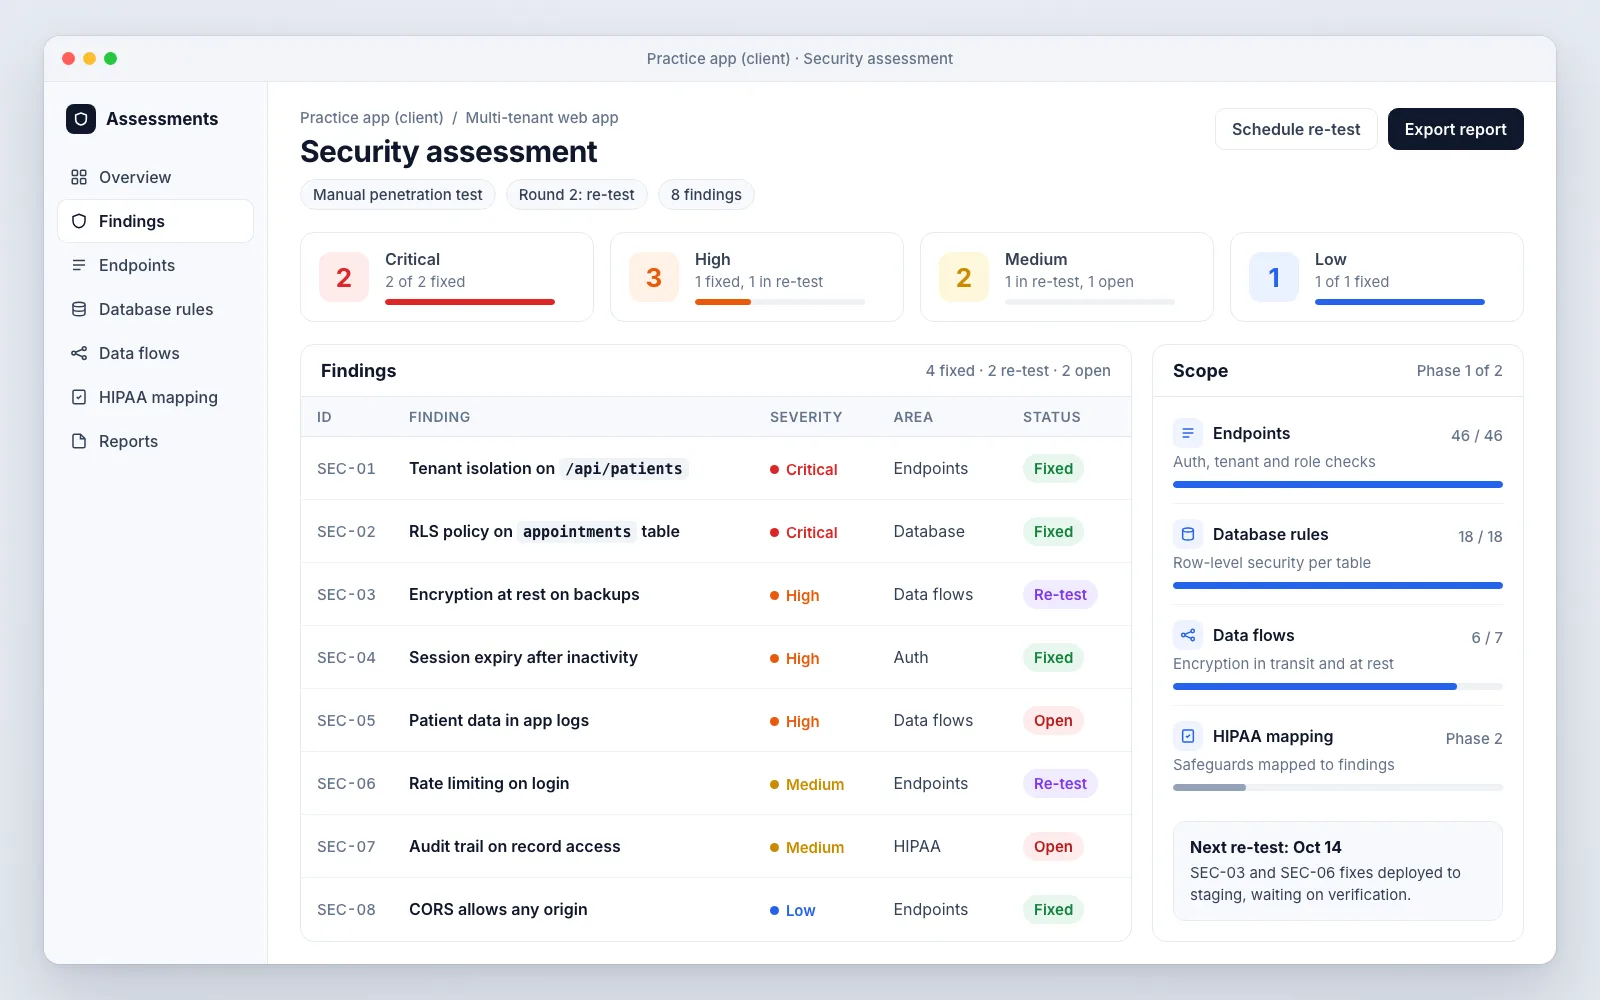Click the Data flows share icon in sidebar
This screenshot has width=1600, height=1000.
[79, 353]
